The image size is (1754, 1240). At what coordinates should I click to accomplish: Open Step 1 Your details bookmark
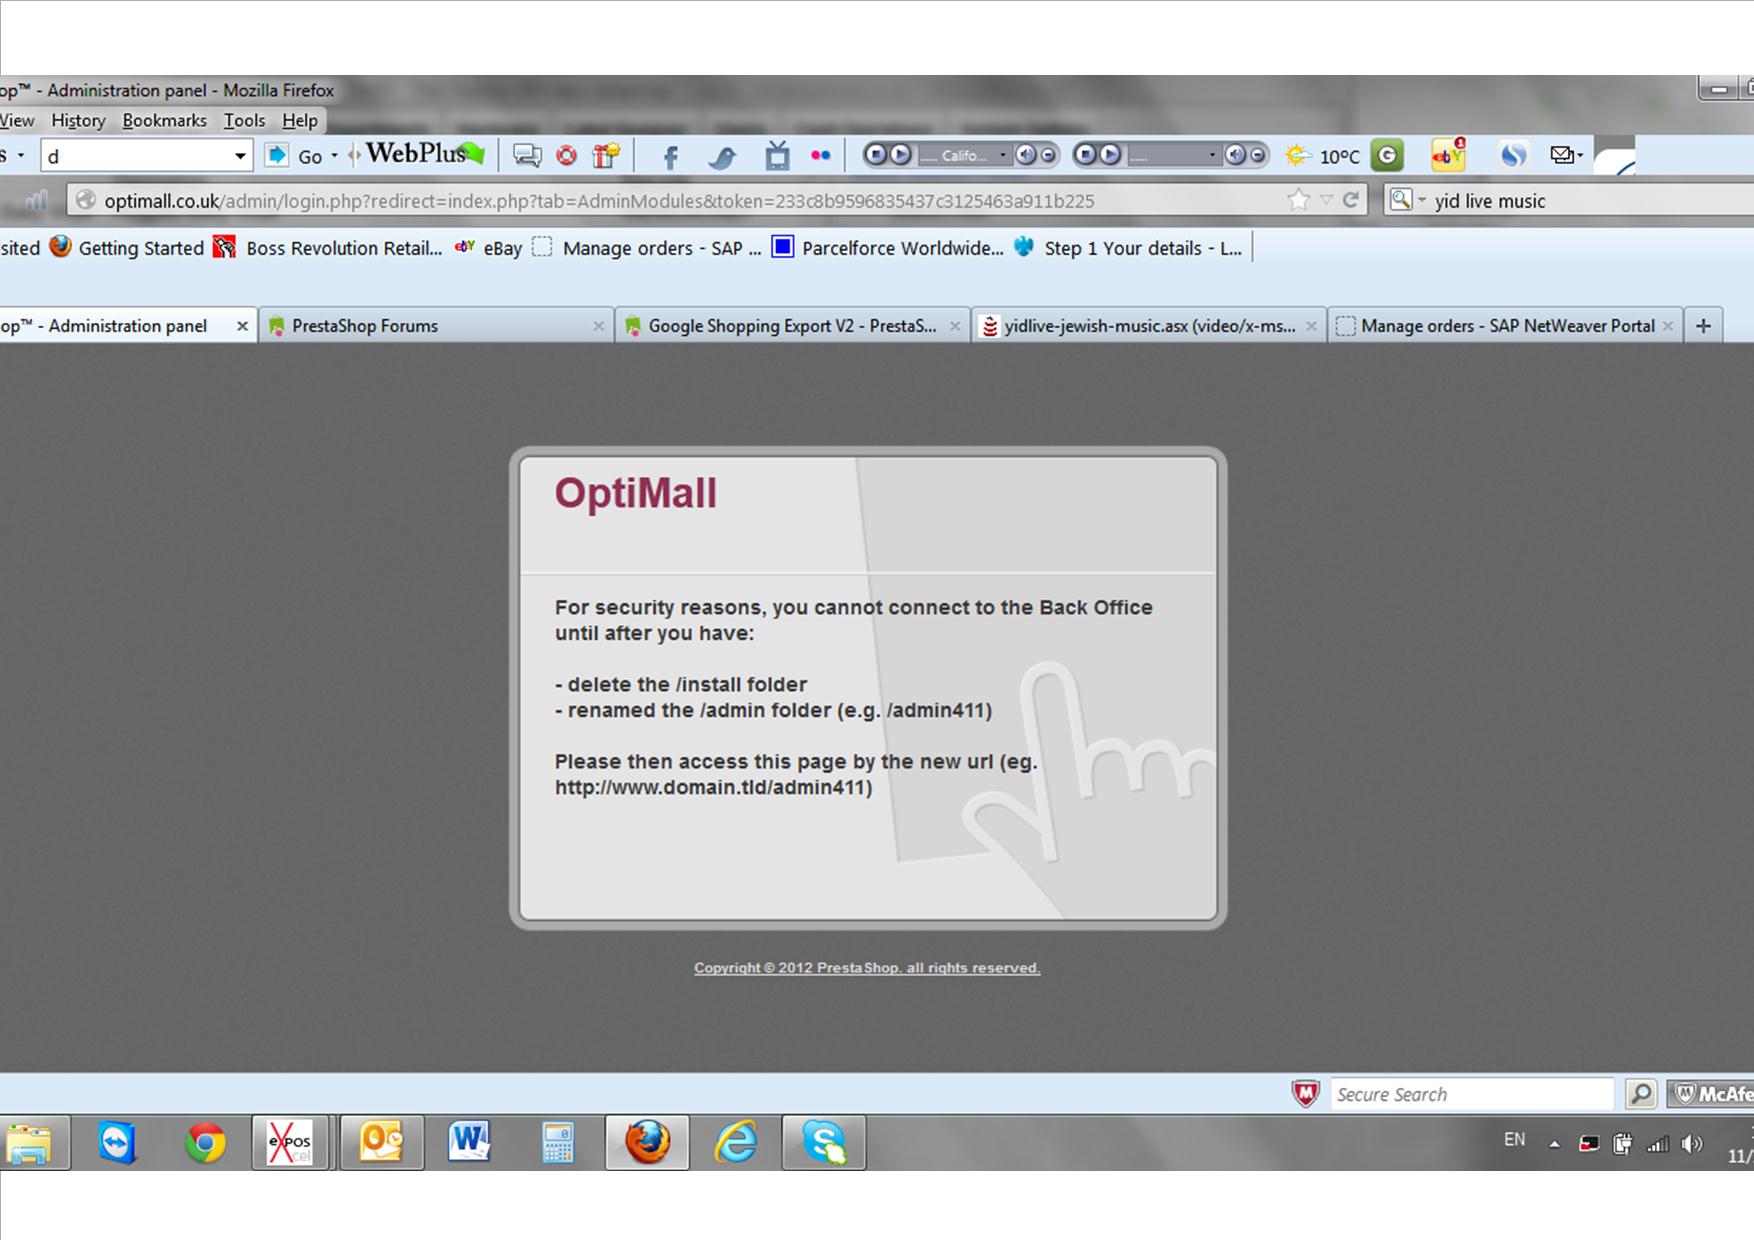pos(1127,248)
